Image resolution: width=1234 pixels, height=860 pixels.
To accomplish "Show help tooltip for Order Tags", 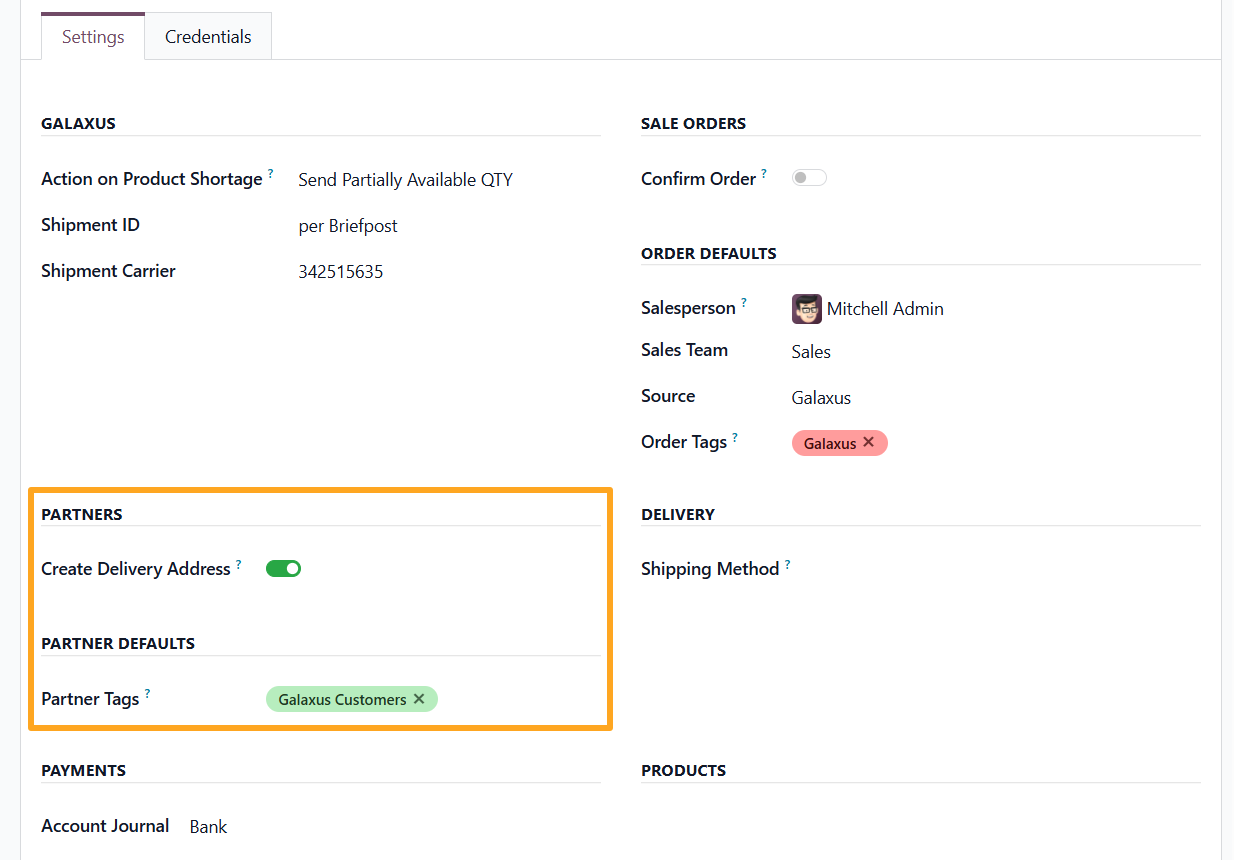I will point(735,437).
